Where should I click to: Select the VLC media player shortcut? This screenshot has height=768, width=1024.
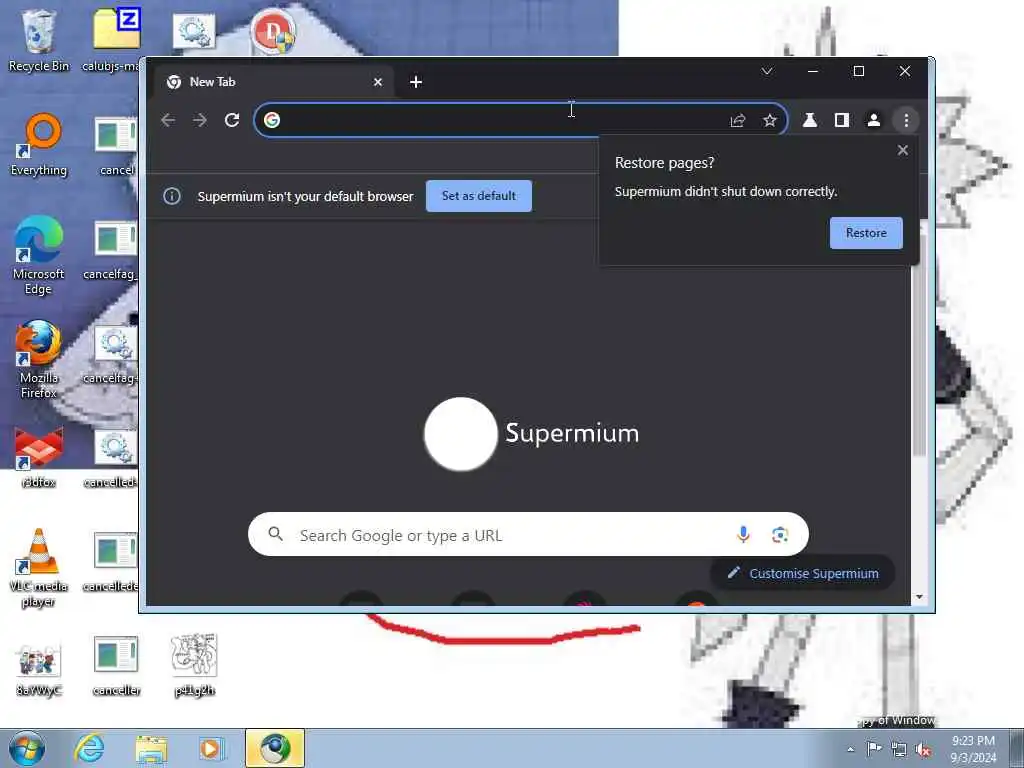[39, 568]
